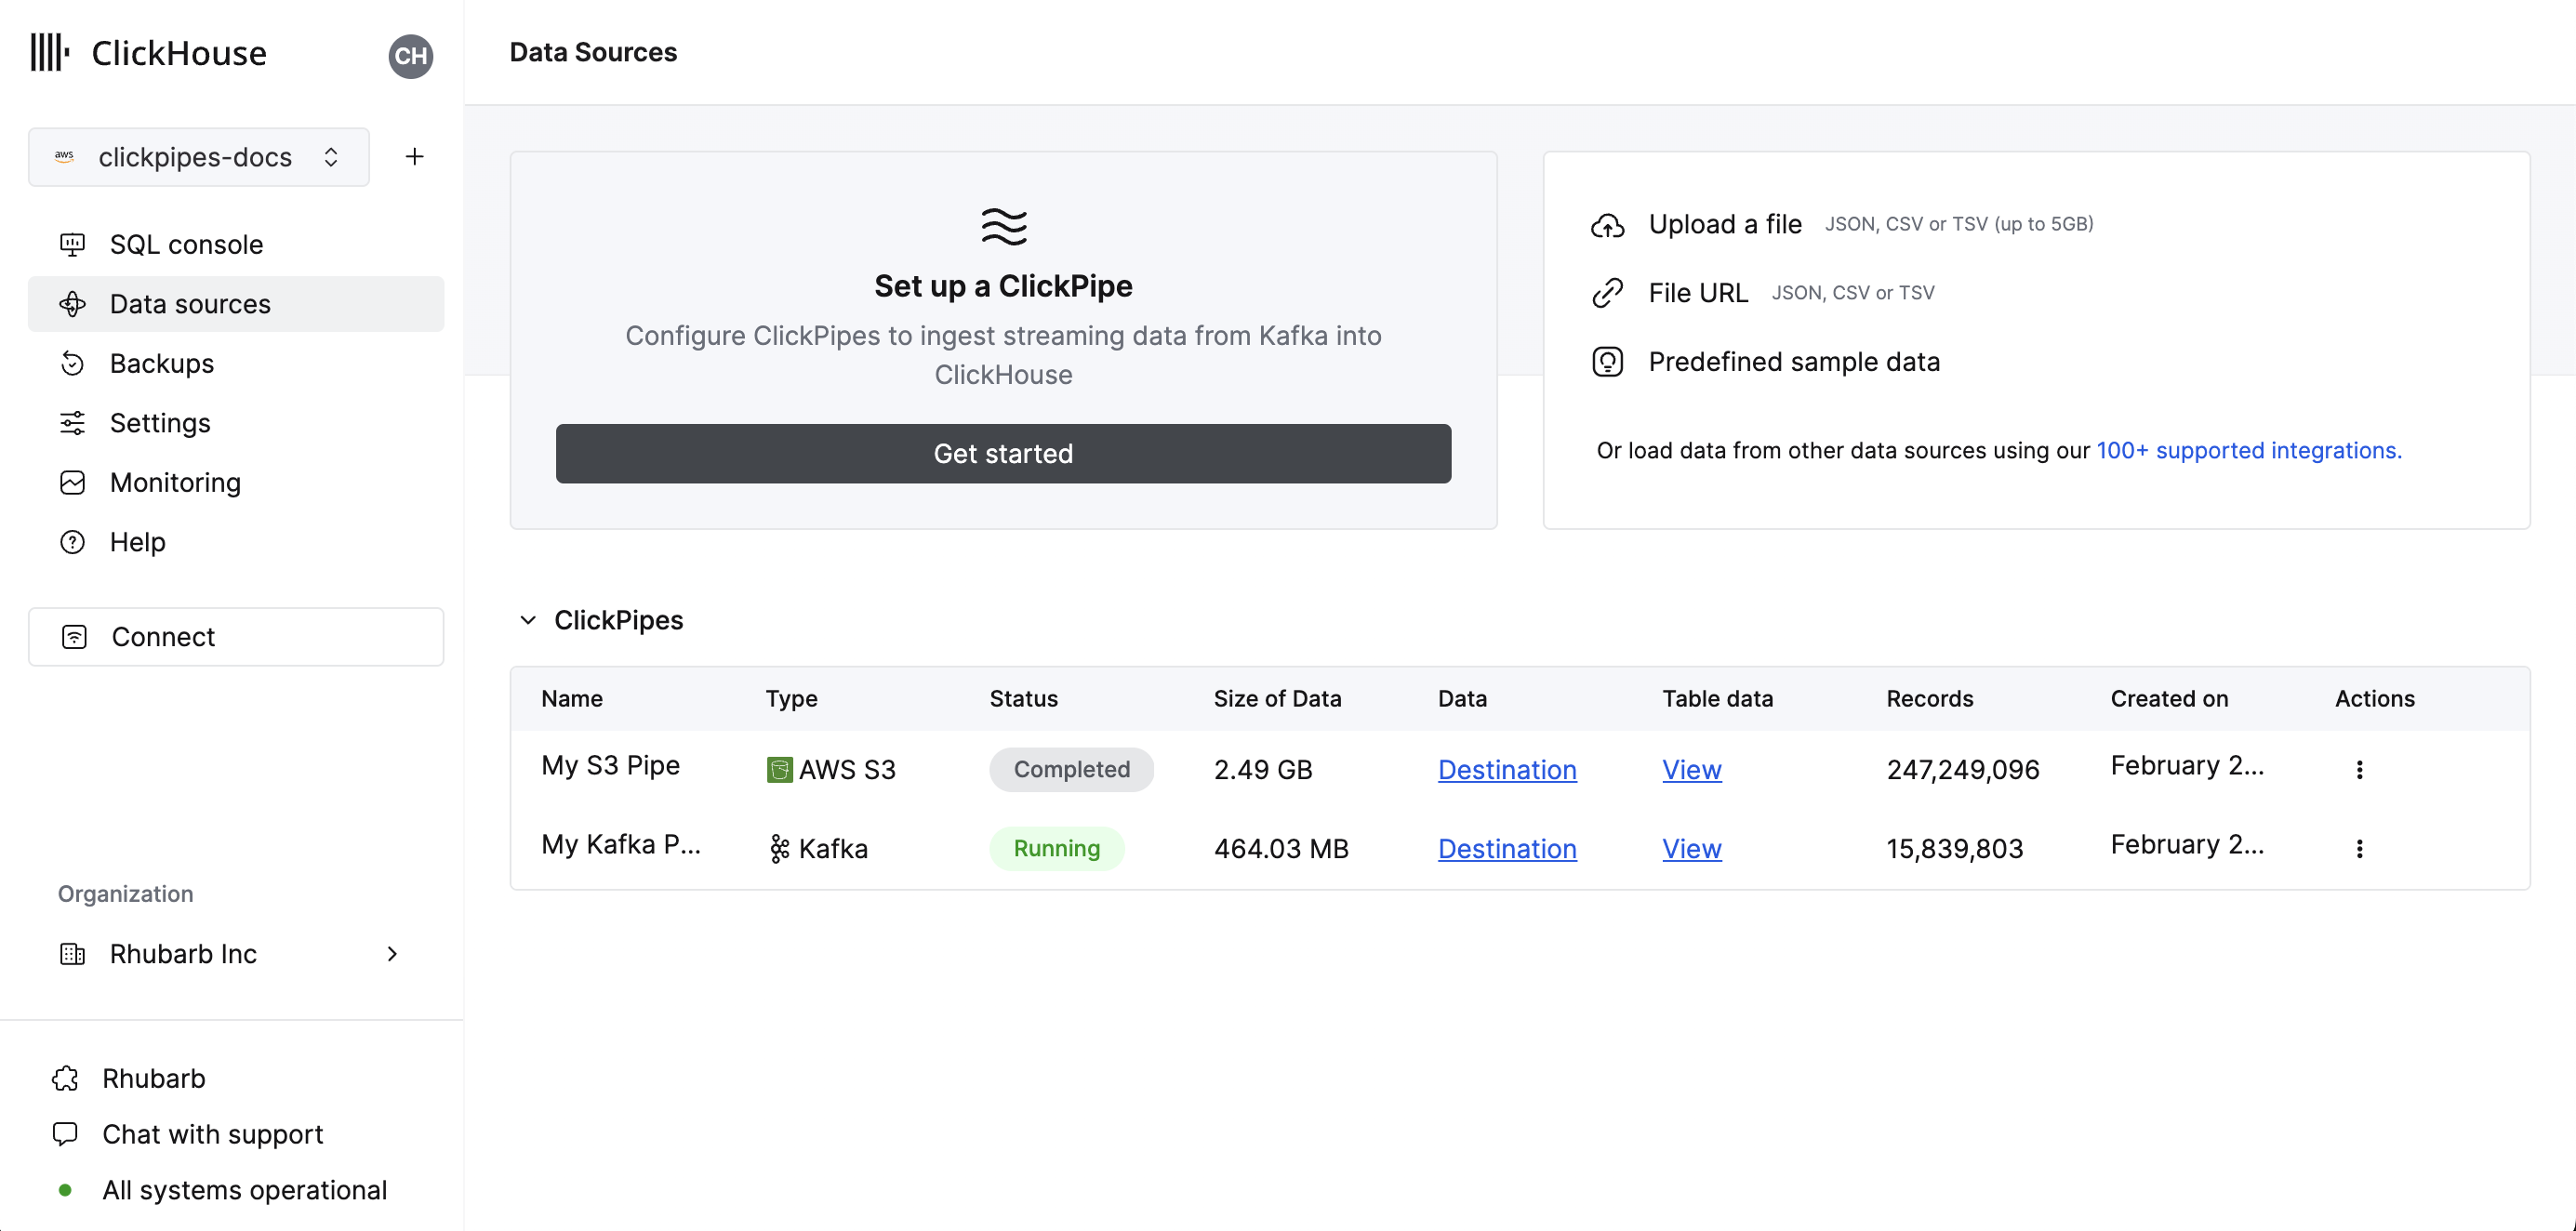The height and width of the screenshot is (1231, 2576).
Task: Click the add new workspace button
Action: click(x=414, y=156)
